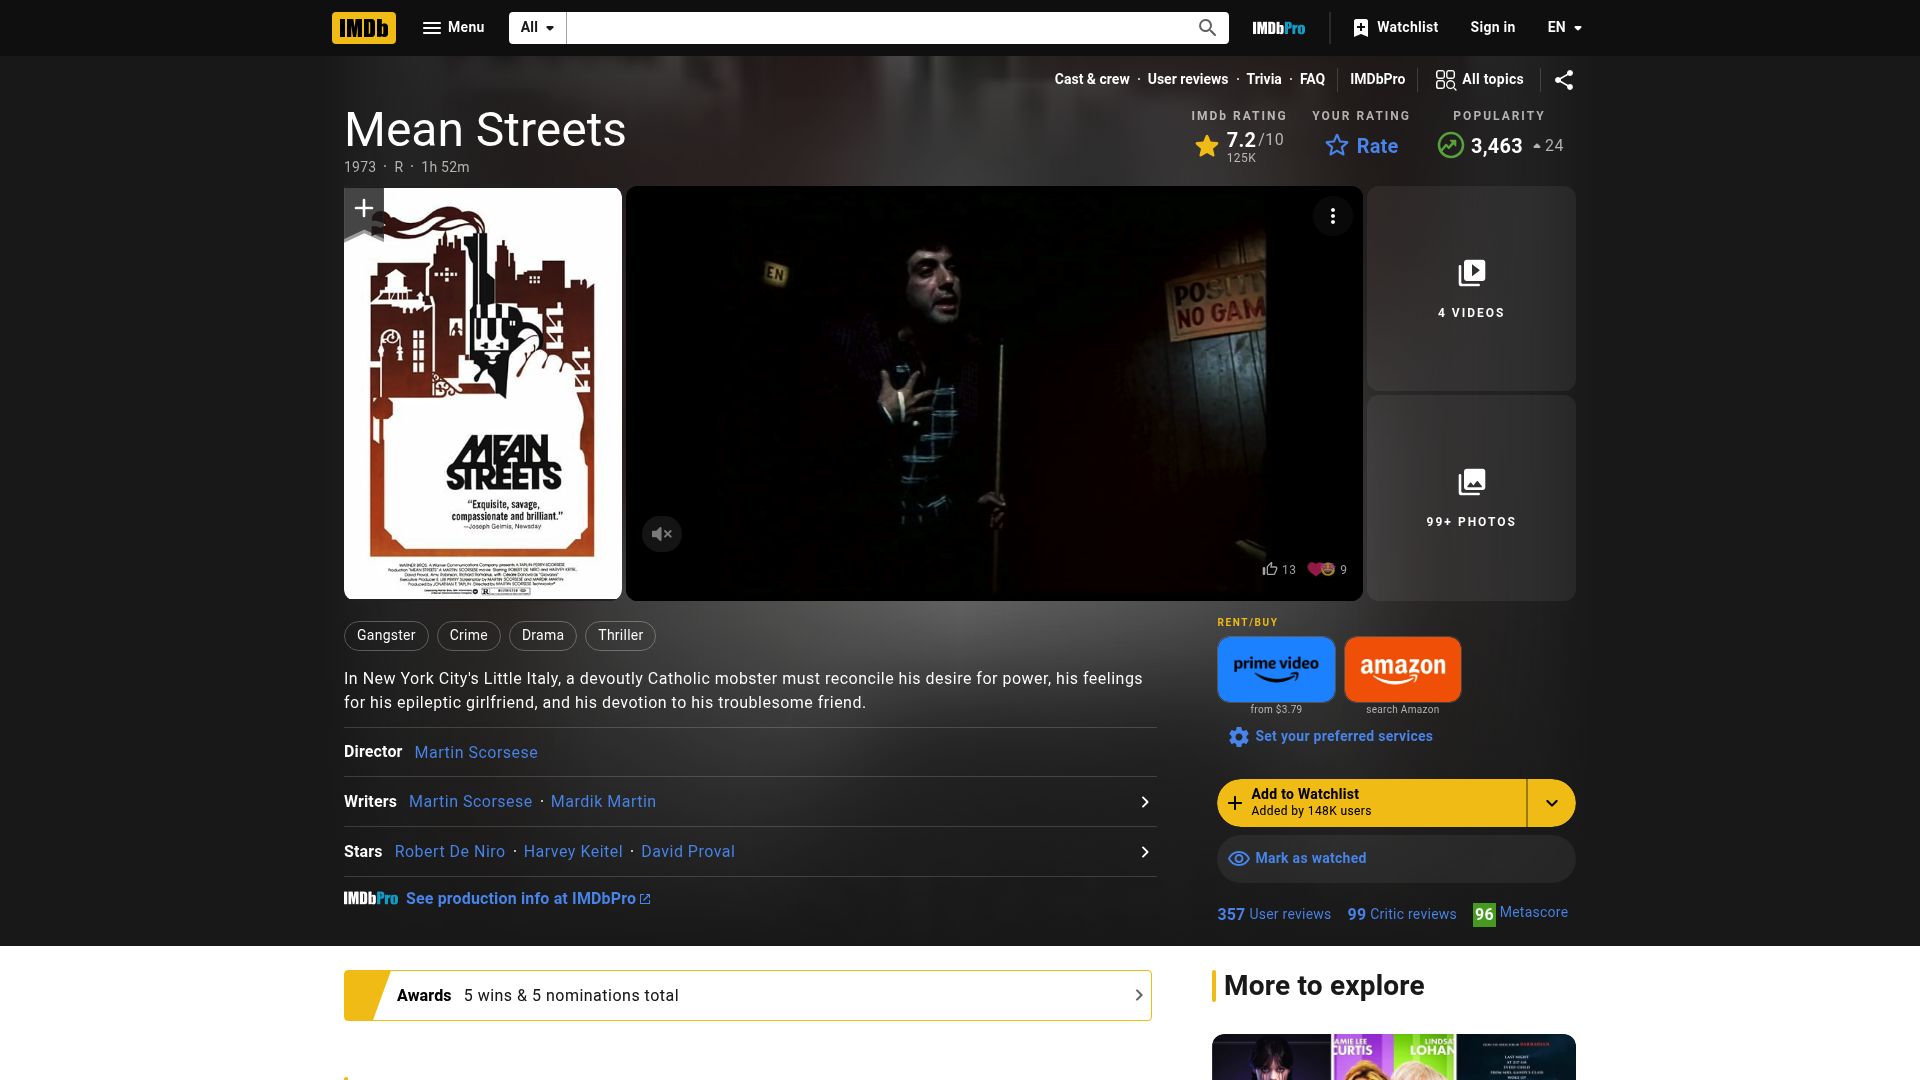The height and width of the screenshot is (1080, 1920).
Task: Expand the Stars row chevron
Action: click(x=1145, y=852)
